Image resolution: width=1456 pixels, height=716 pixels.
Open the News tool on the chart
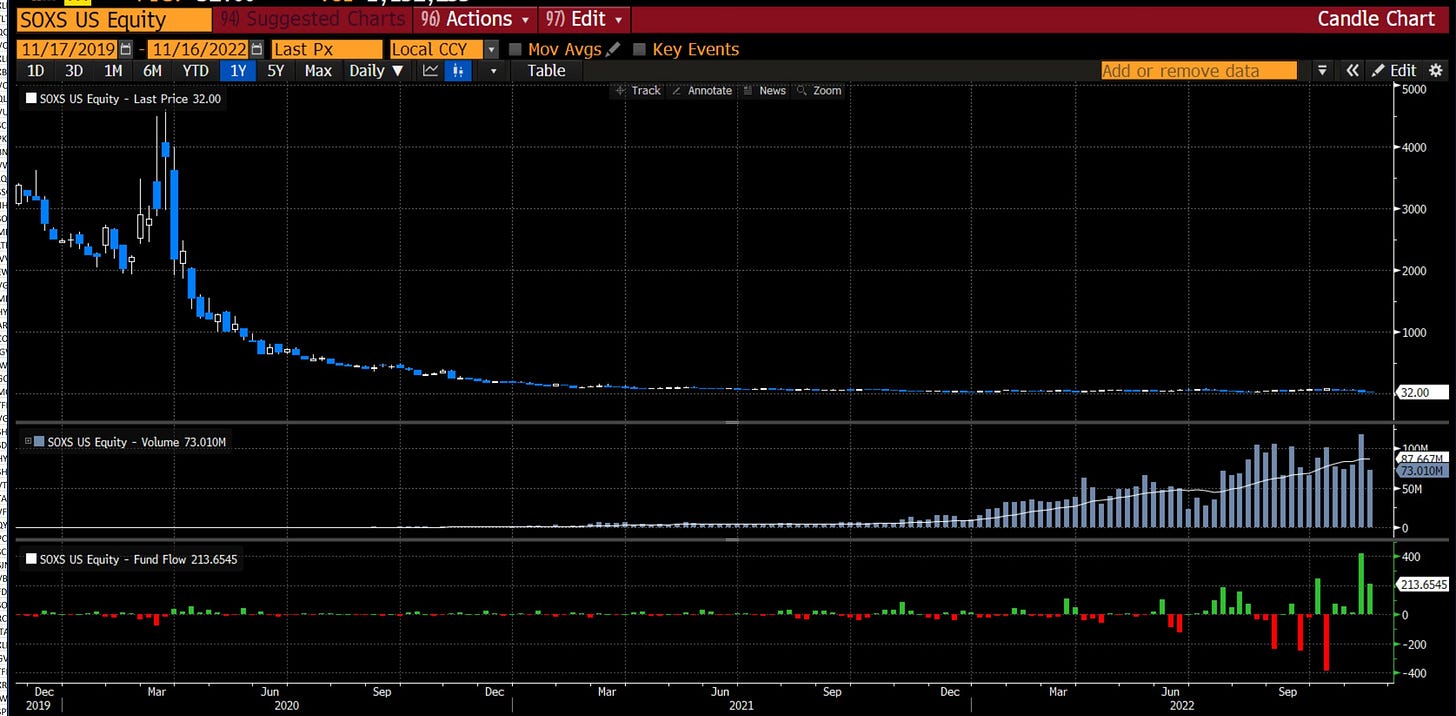(765, 90)
